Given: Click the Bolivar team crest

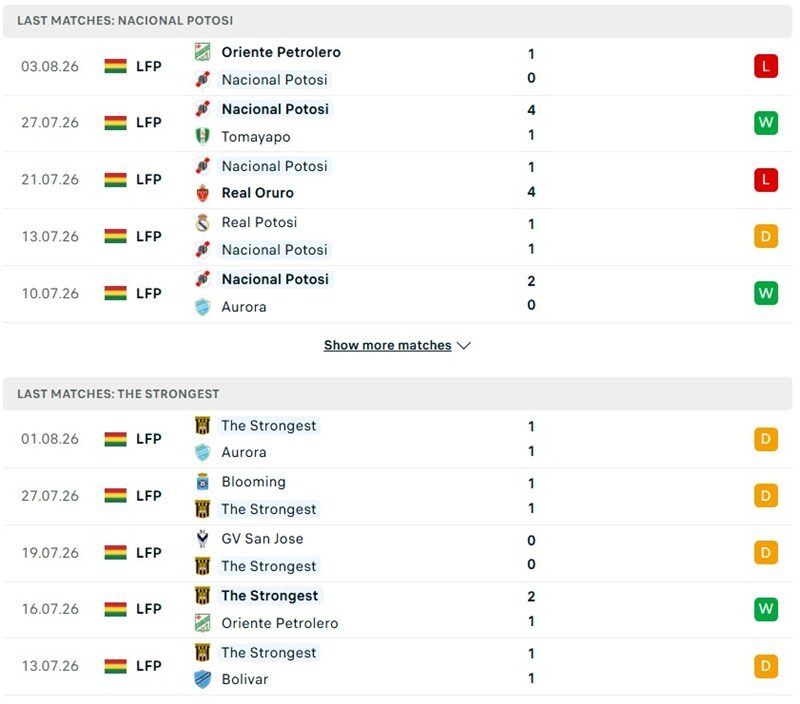Looking at the screenshot, I should click(x=203, y=679).
